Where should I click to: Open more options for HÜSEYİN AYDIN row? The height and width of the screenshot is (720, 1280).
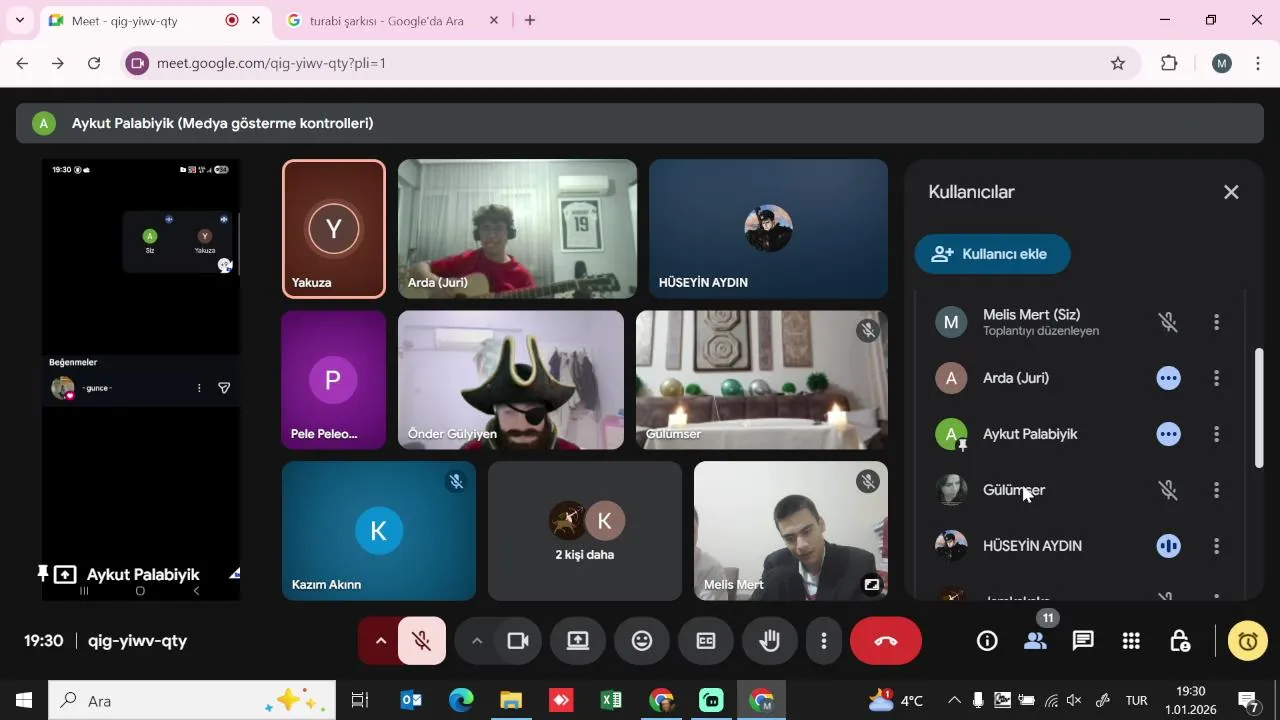[1216, 546]
